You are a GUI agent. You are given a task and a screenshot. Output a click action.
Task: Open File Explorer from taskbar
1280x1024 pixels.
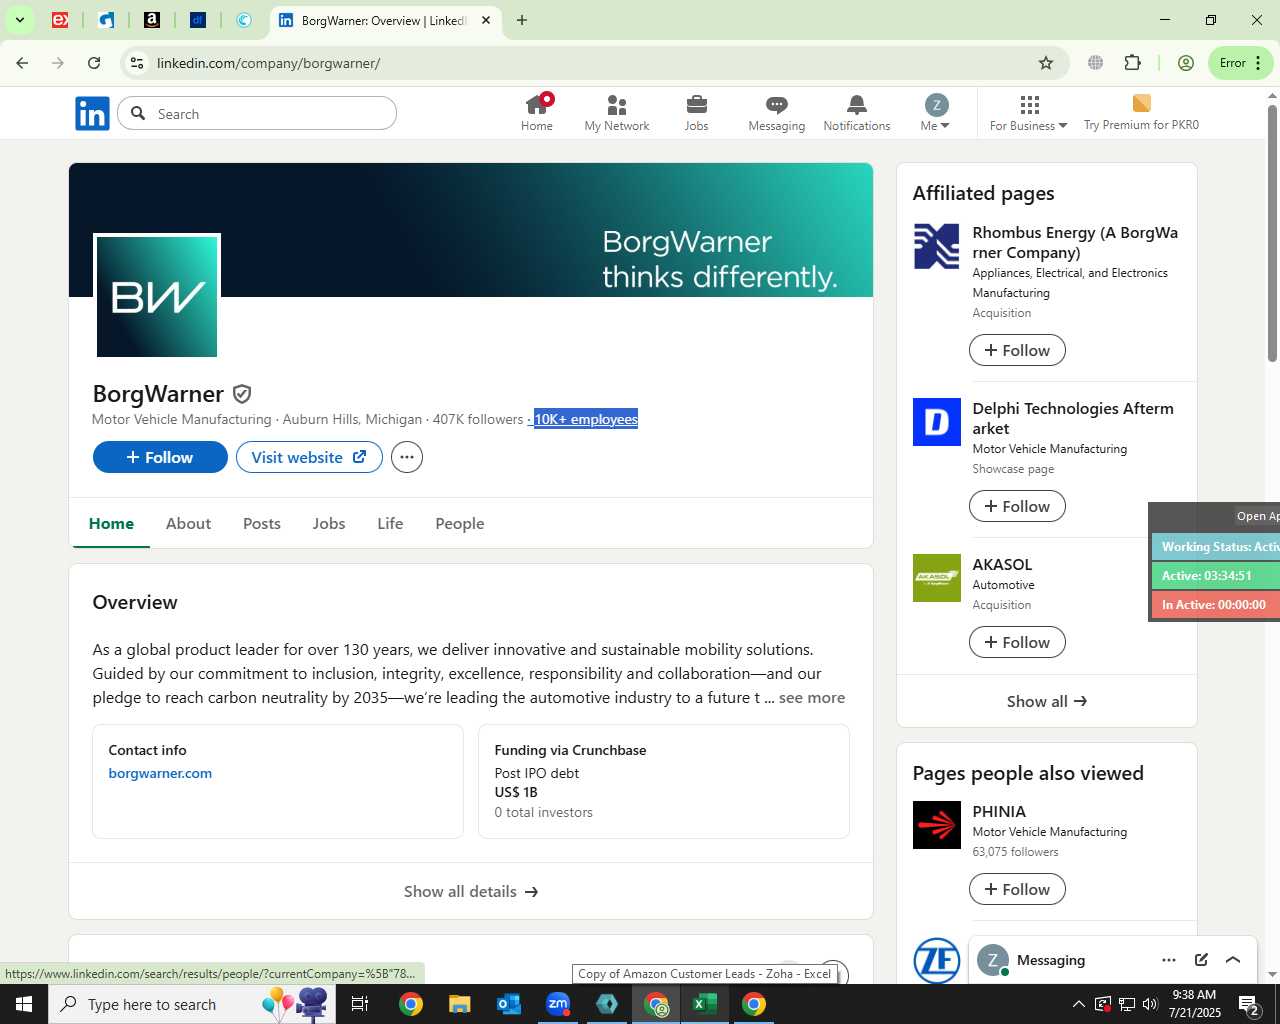[x=460, y=1004]
